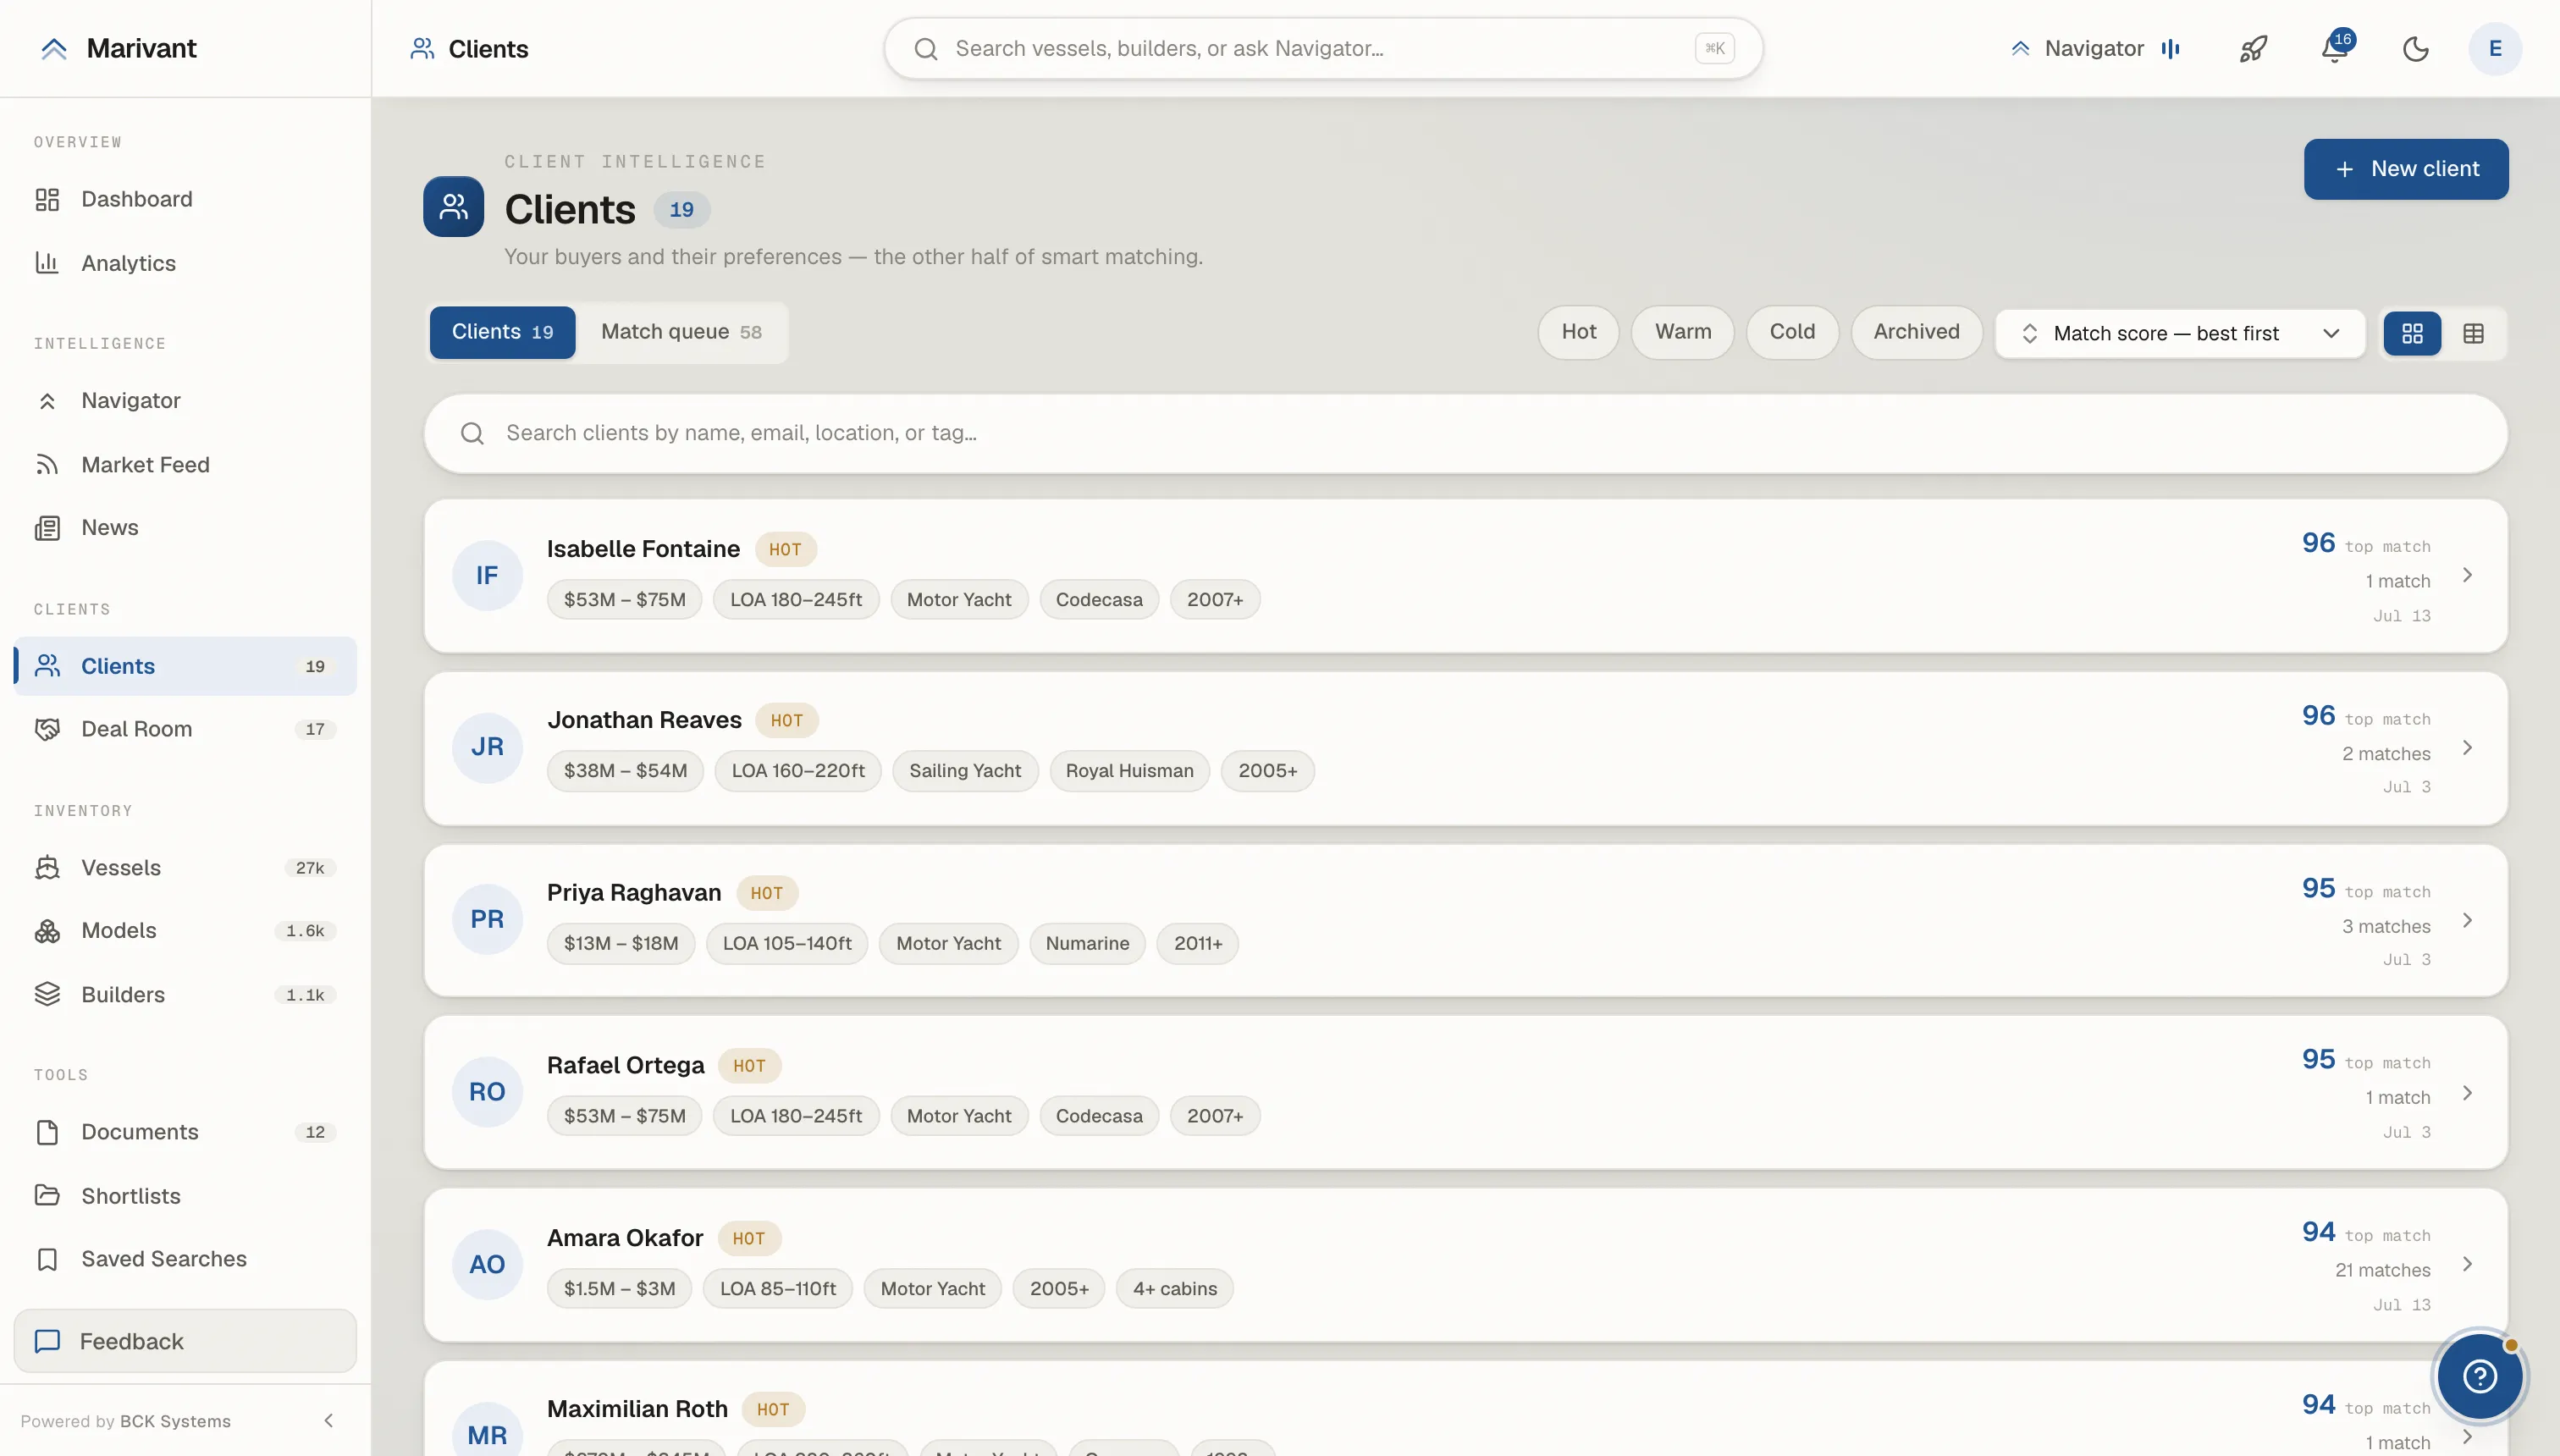
Task: Open Documents tool
Action: click(185, 1132)
